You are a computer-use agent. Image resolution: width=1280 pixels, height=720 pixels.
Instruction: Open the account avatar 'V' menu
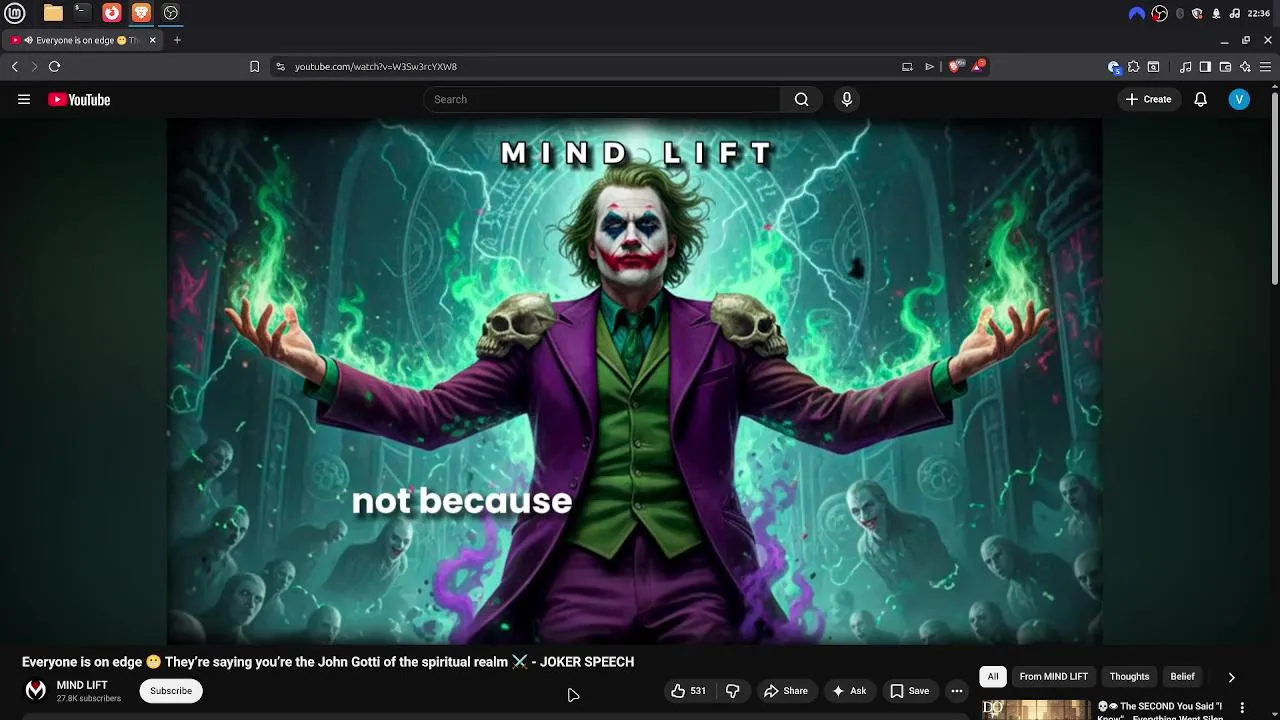(1239, 99)
